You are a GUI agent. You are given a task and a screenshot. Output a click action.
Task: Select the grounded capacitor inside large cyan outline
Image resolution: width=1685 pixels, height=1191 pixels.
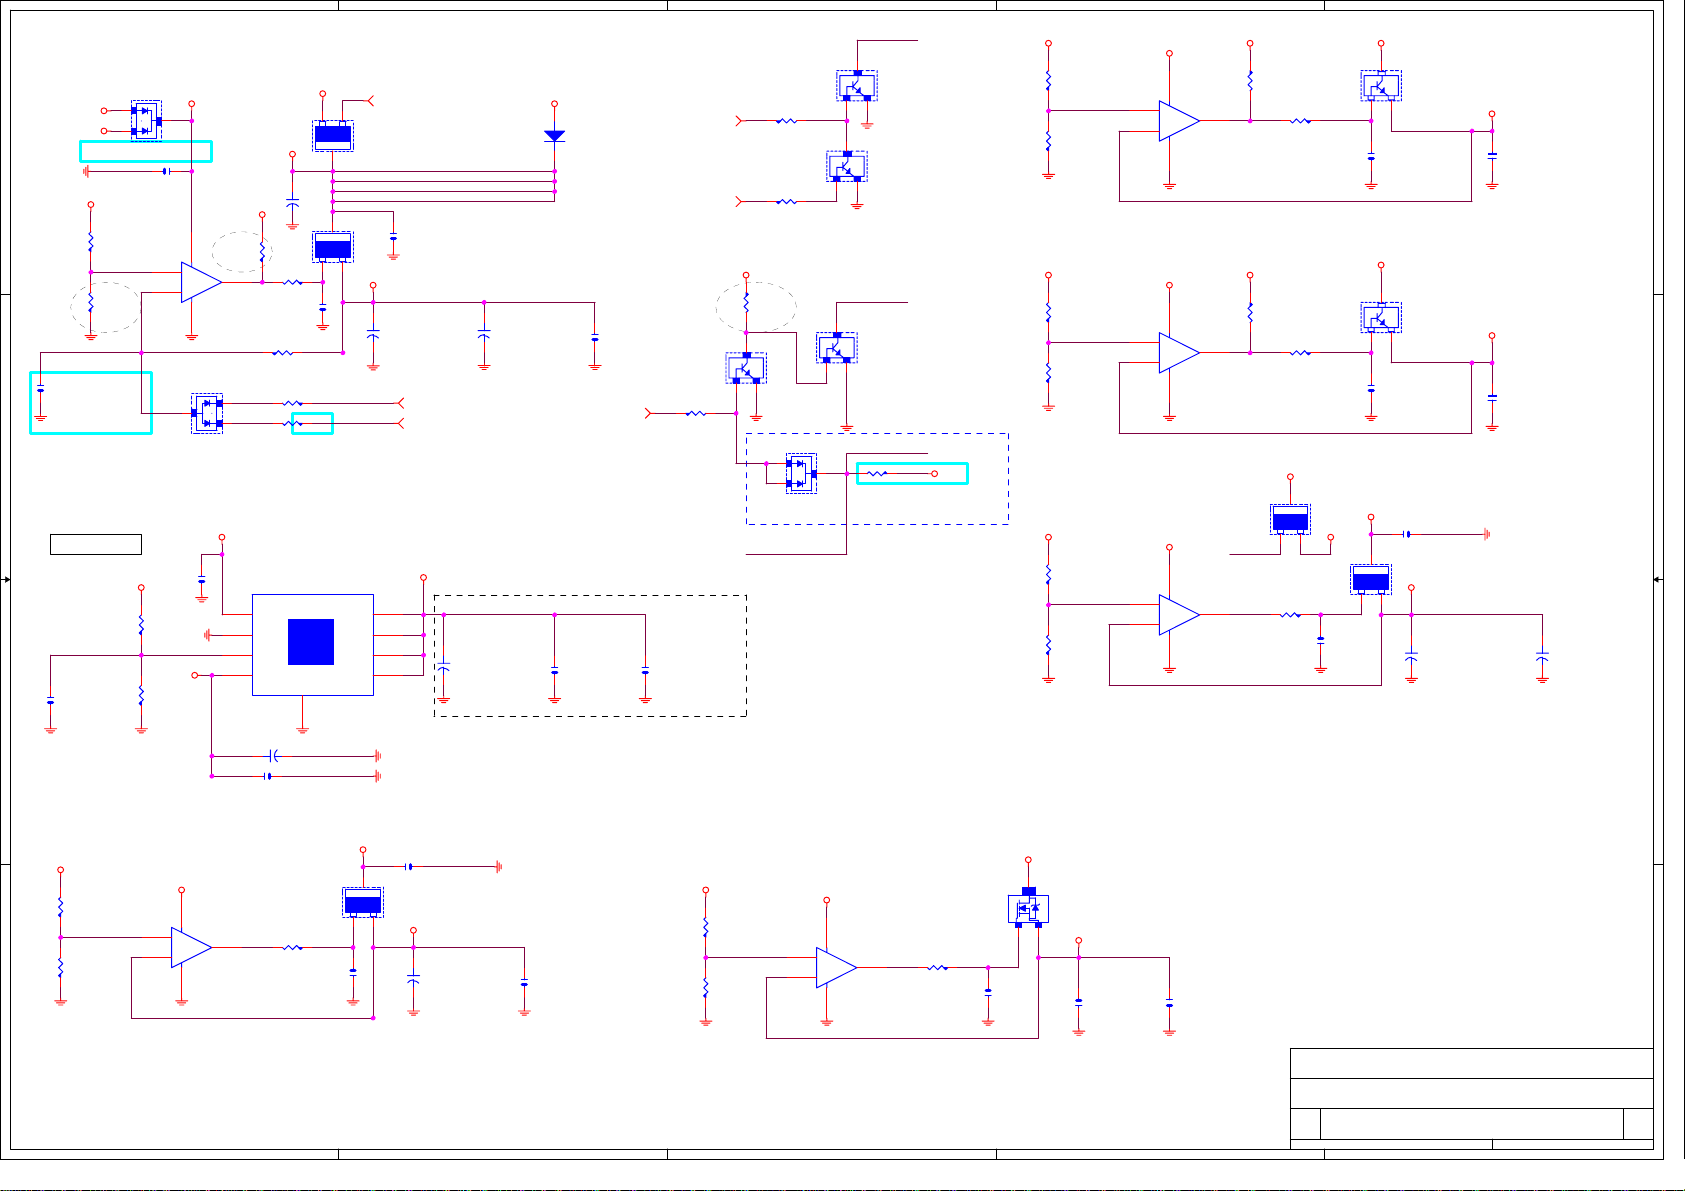(40, 388)
